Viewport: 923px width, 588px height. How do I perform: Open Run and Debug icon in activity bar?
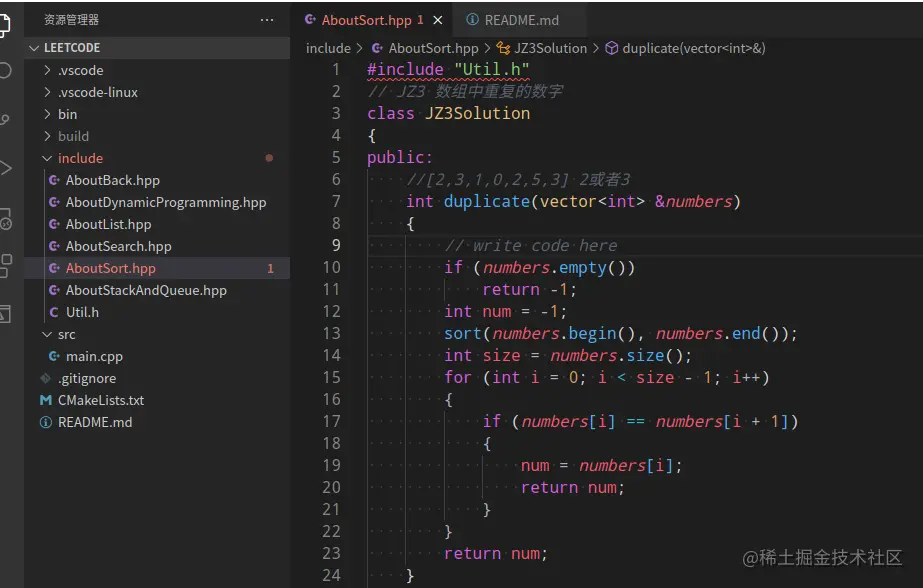click(x=5, y=168)
